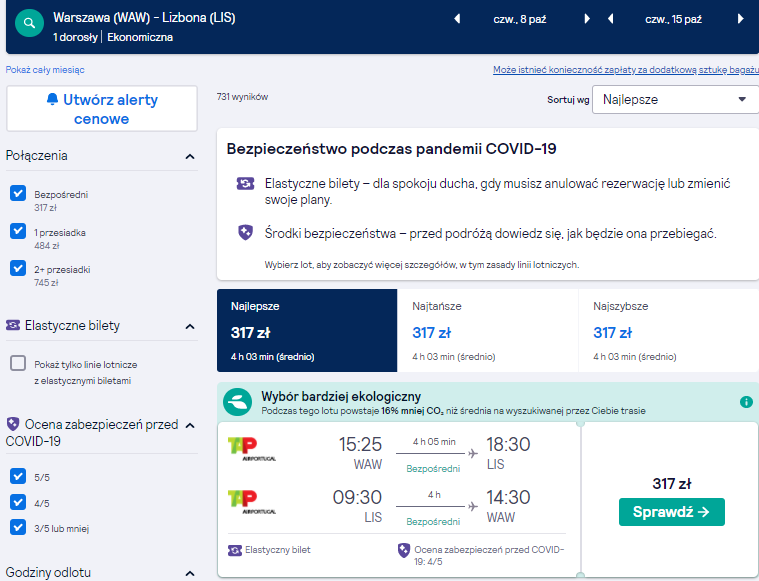Click return Bezpośredni label under 4 h
This screenshot has width=759, height=581.
point(433,522)
